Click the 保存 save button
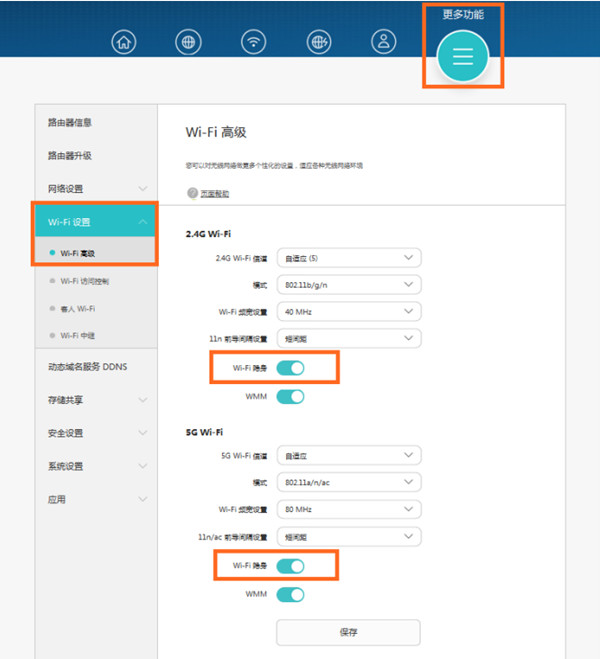Image resolution: width=600 pixels, height=659 pixels. (348, 632)
